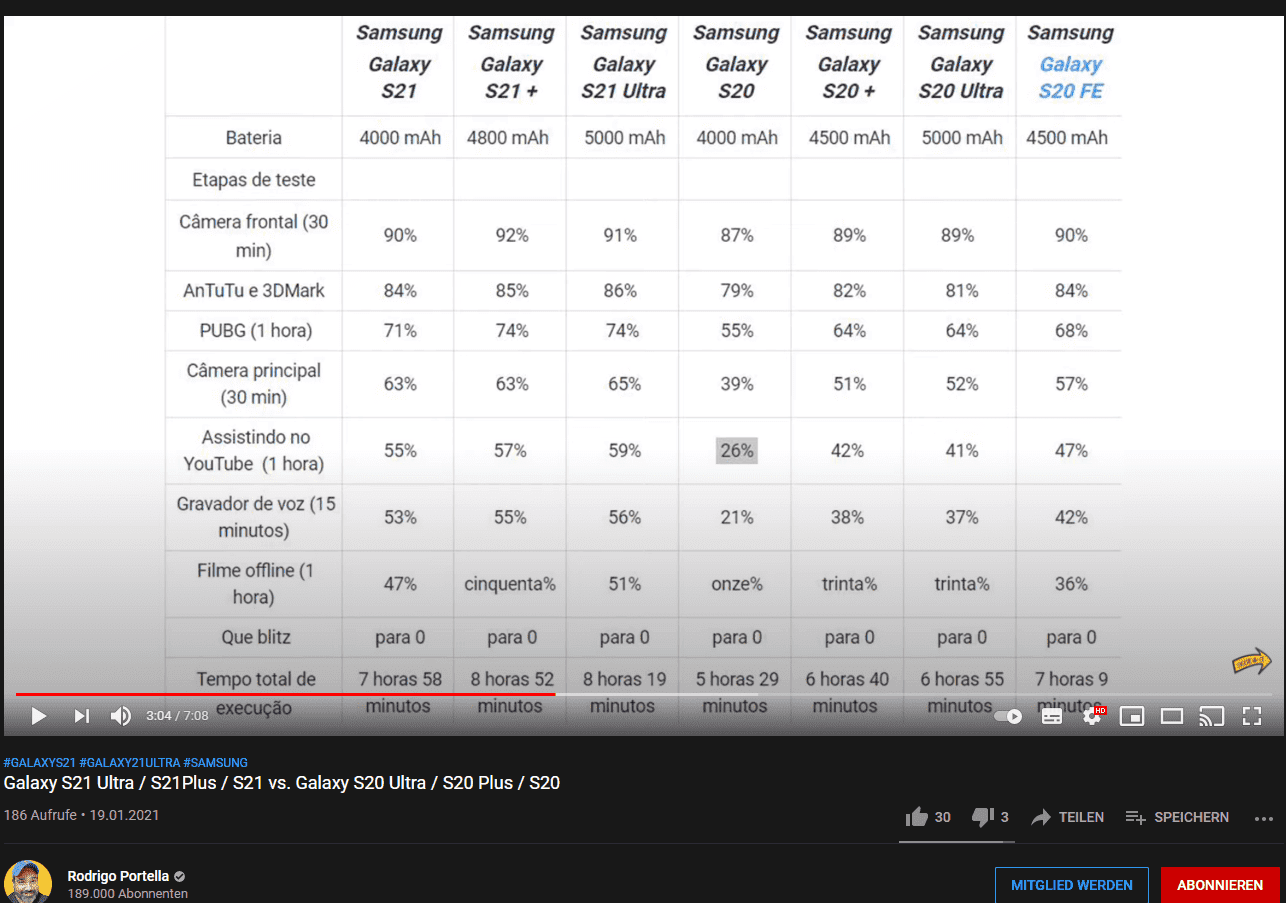
Task: Toggle the autoplay switch
Action: [1008, 716]
